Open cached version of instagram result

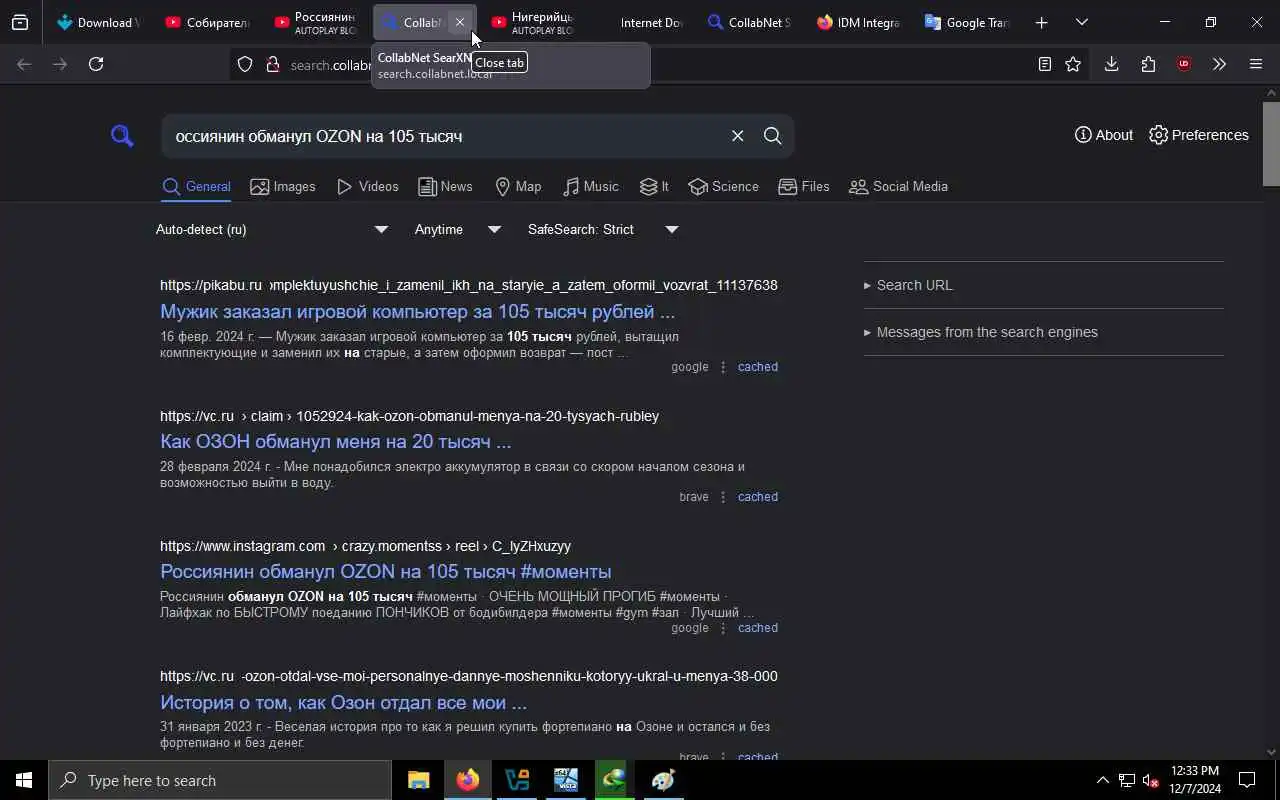point(757,628)
